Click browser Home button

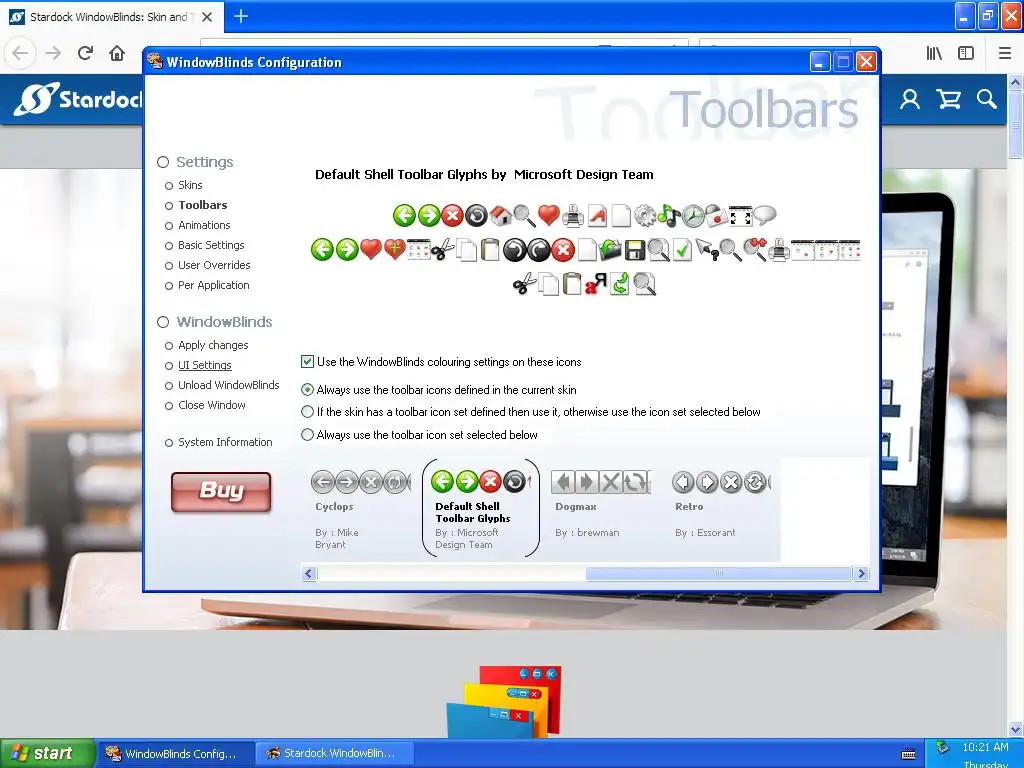(x=117, y=53)
